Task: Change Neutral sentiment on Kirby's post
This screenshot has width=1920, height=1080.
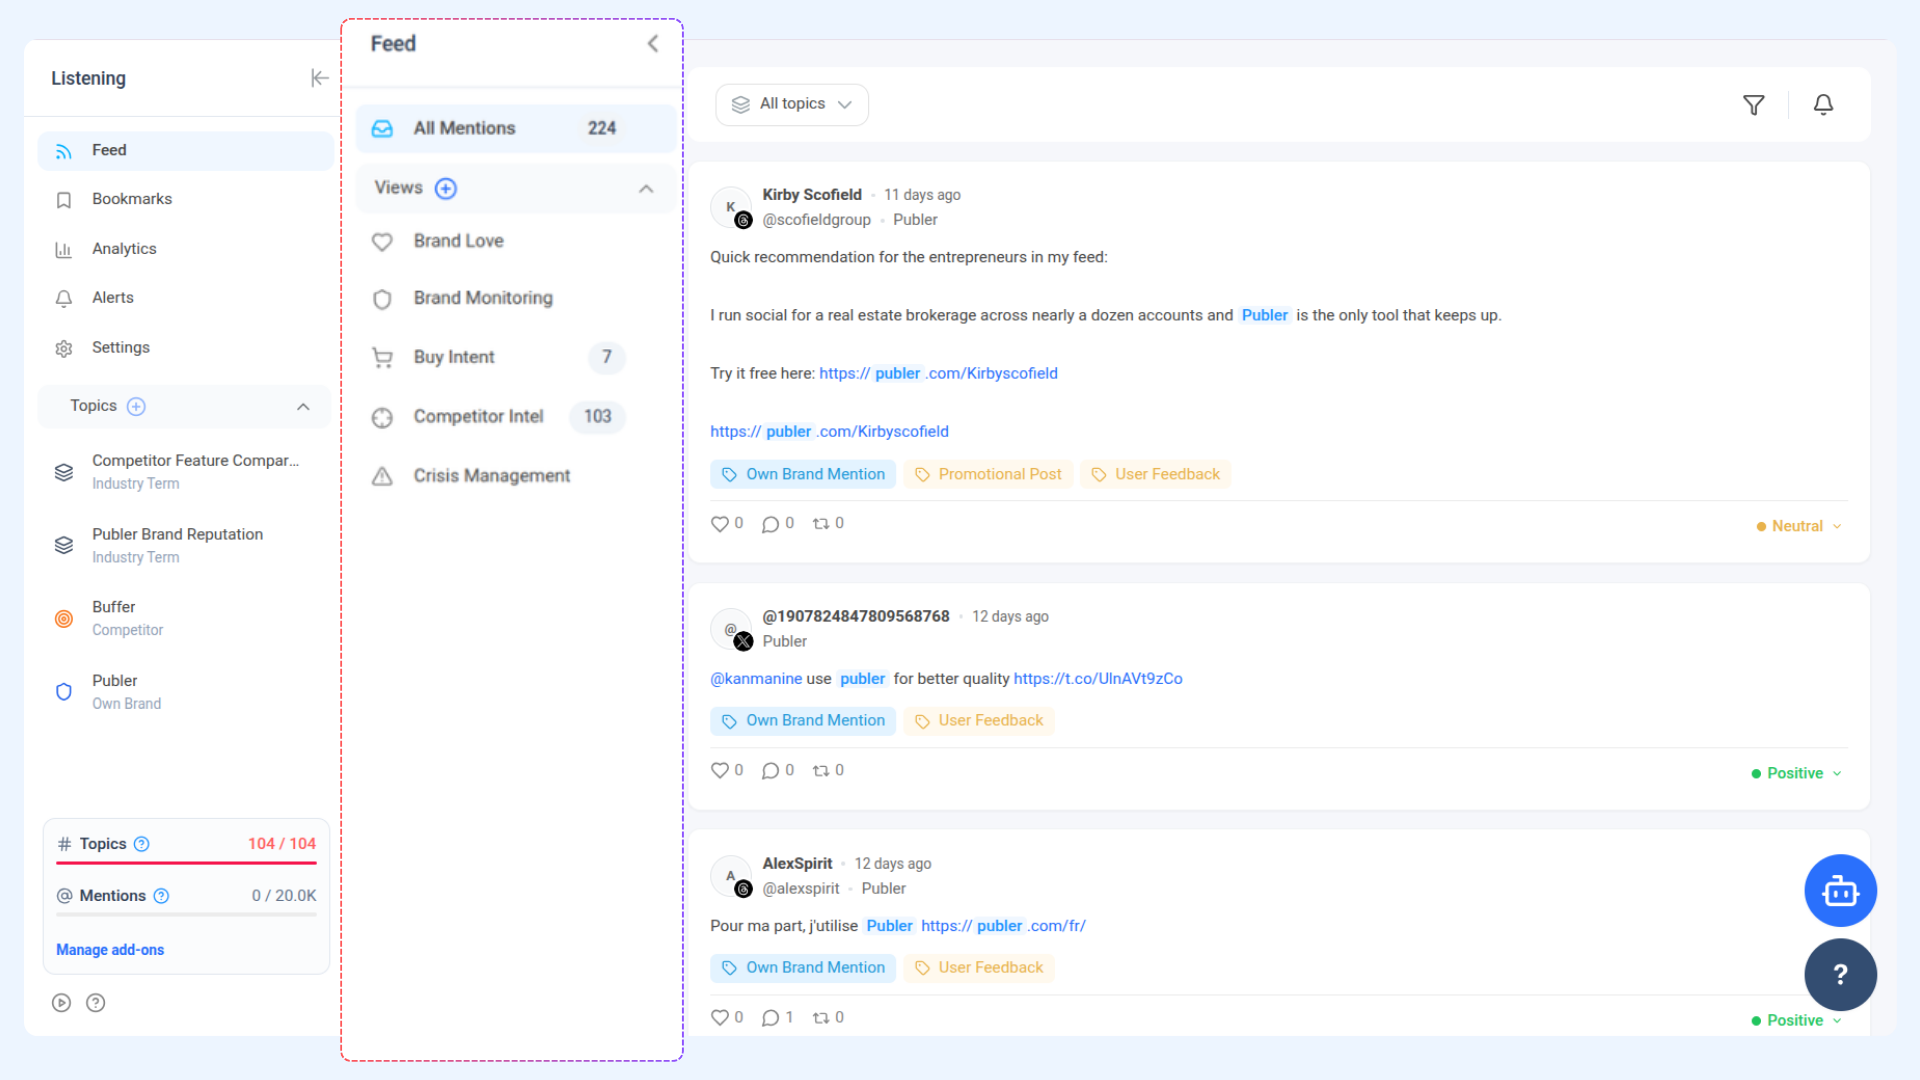Action: (x=1799, y=526)
